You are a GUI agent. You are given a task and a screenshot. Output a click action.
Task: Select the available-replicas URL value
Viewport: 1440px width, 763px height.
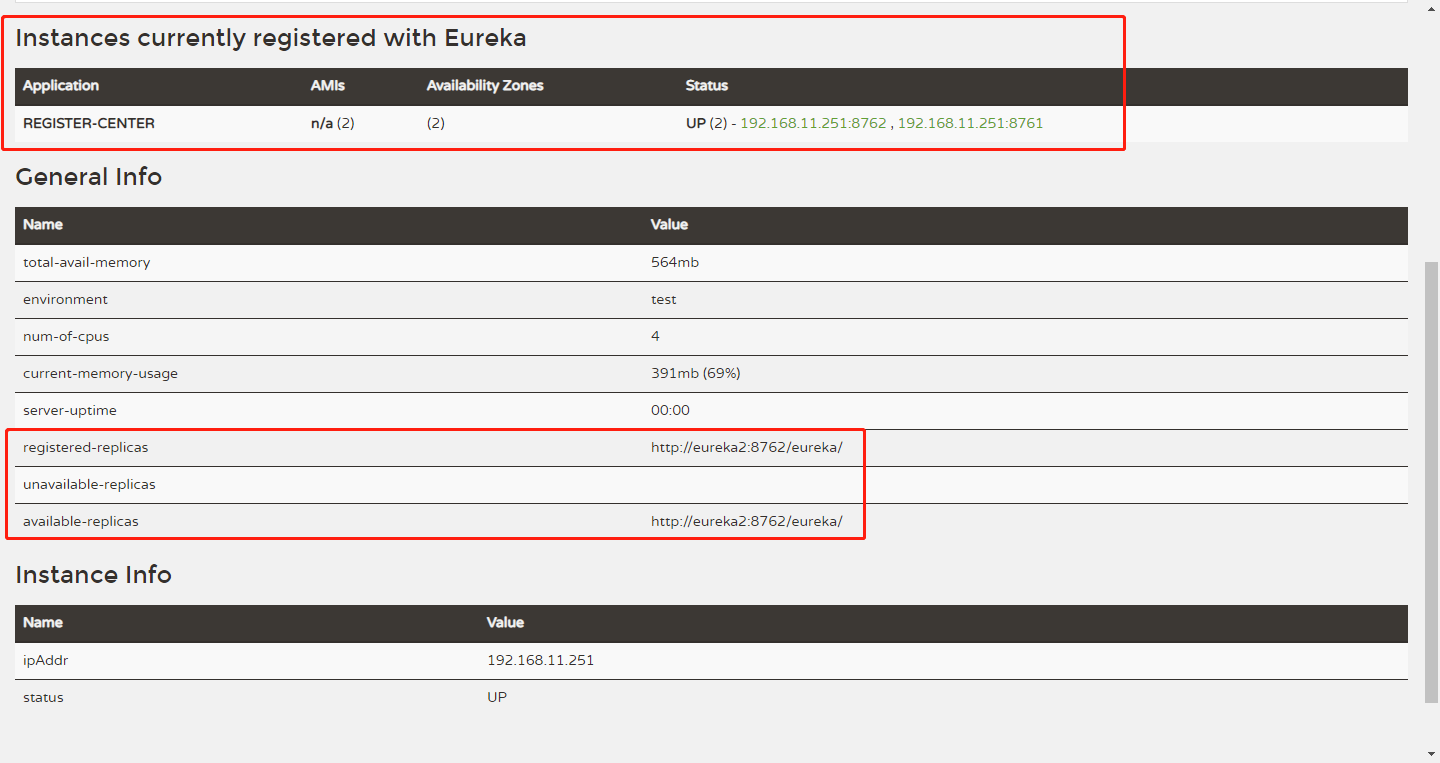tap(747, 522)
